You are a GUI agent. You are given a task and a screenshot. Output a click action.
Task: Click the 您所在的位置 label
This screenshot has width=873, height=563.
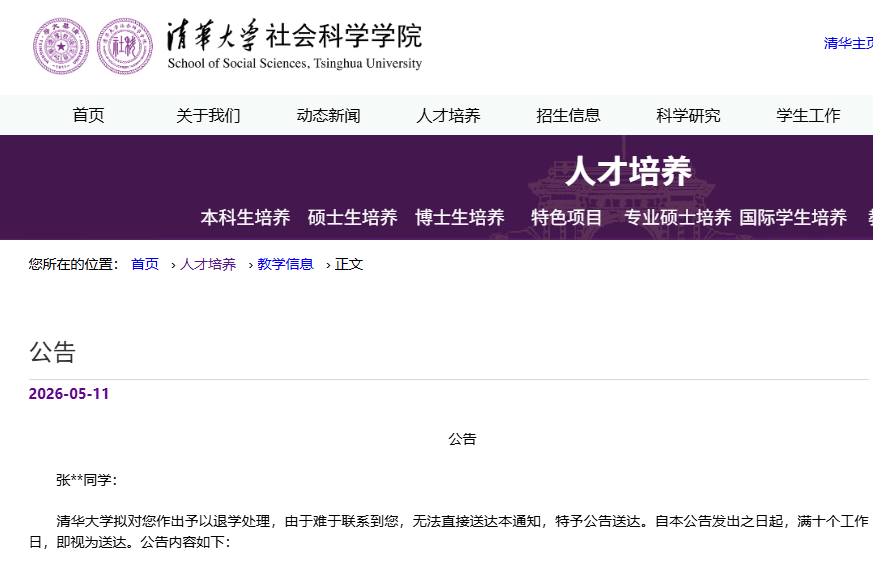click(73, 264)
